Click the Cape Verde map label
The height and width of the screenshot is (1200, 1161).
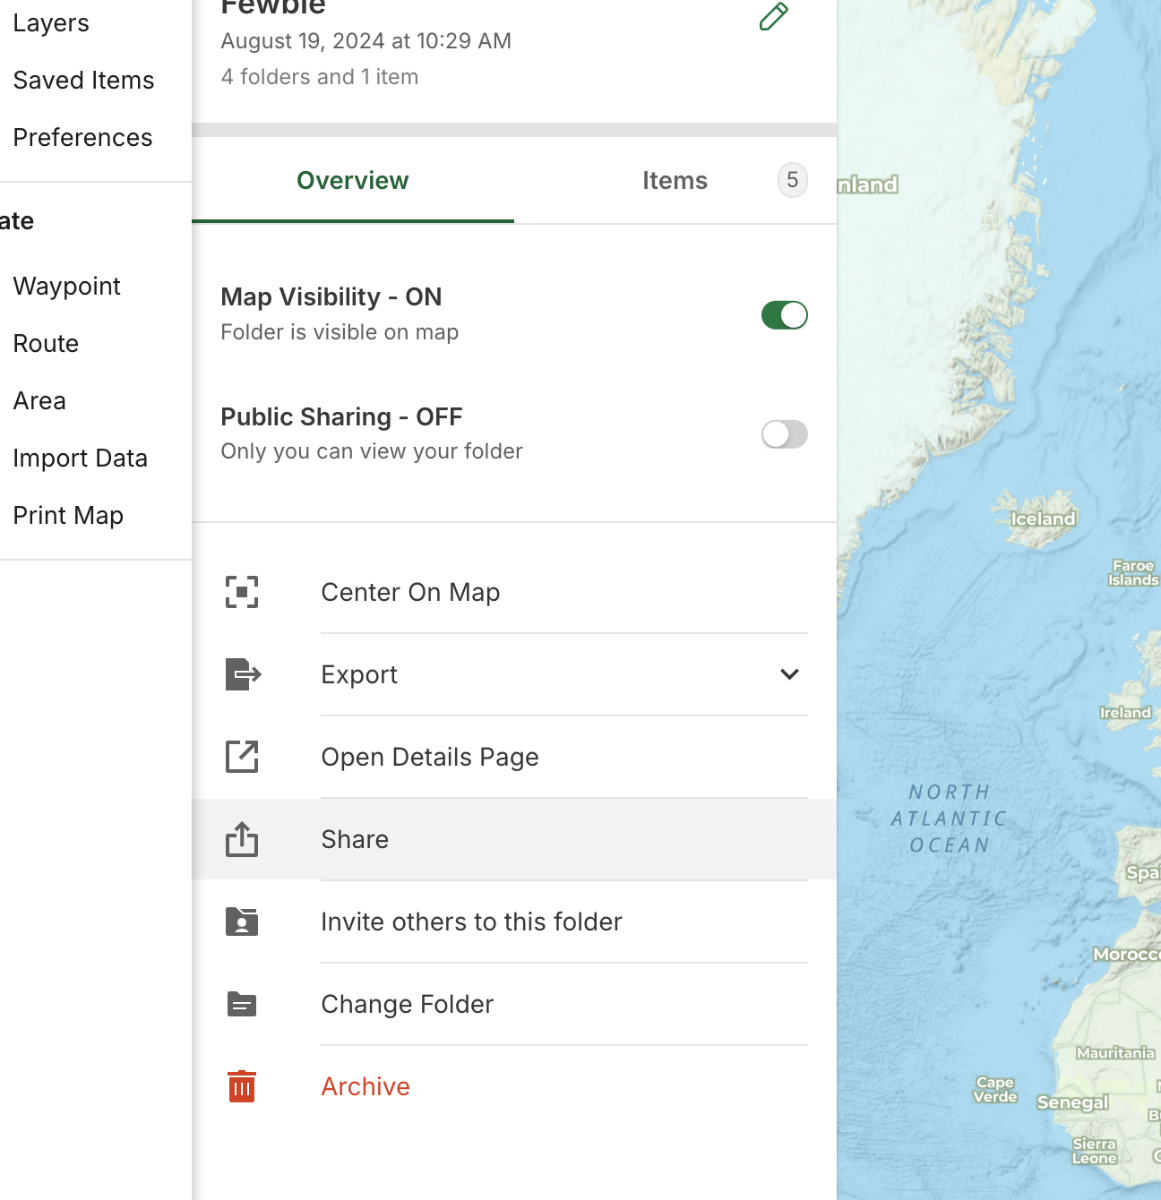coord(995,1090)
